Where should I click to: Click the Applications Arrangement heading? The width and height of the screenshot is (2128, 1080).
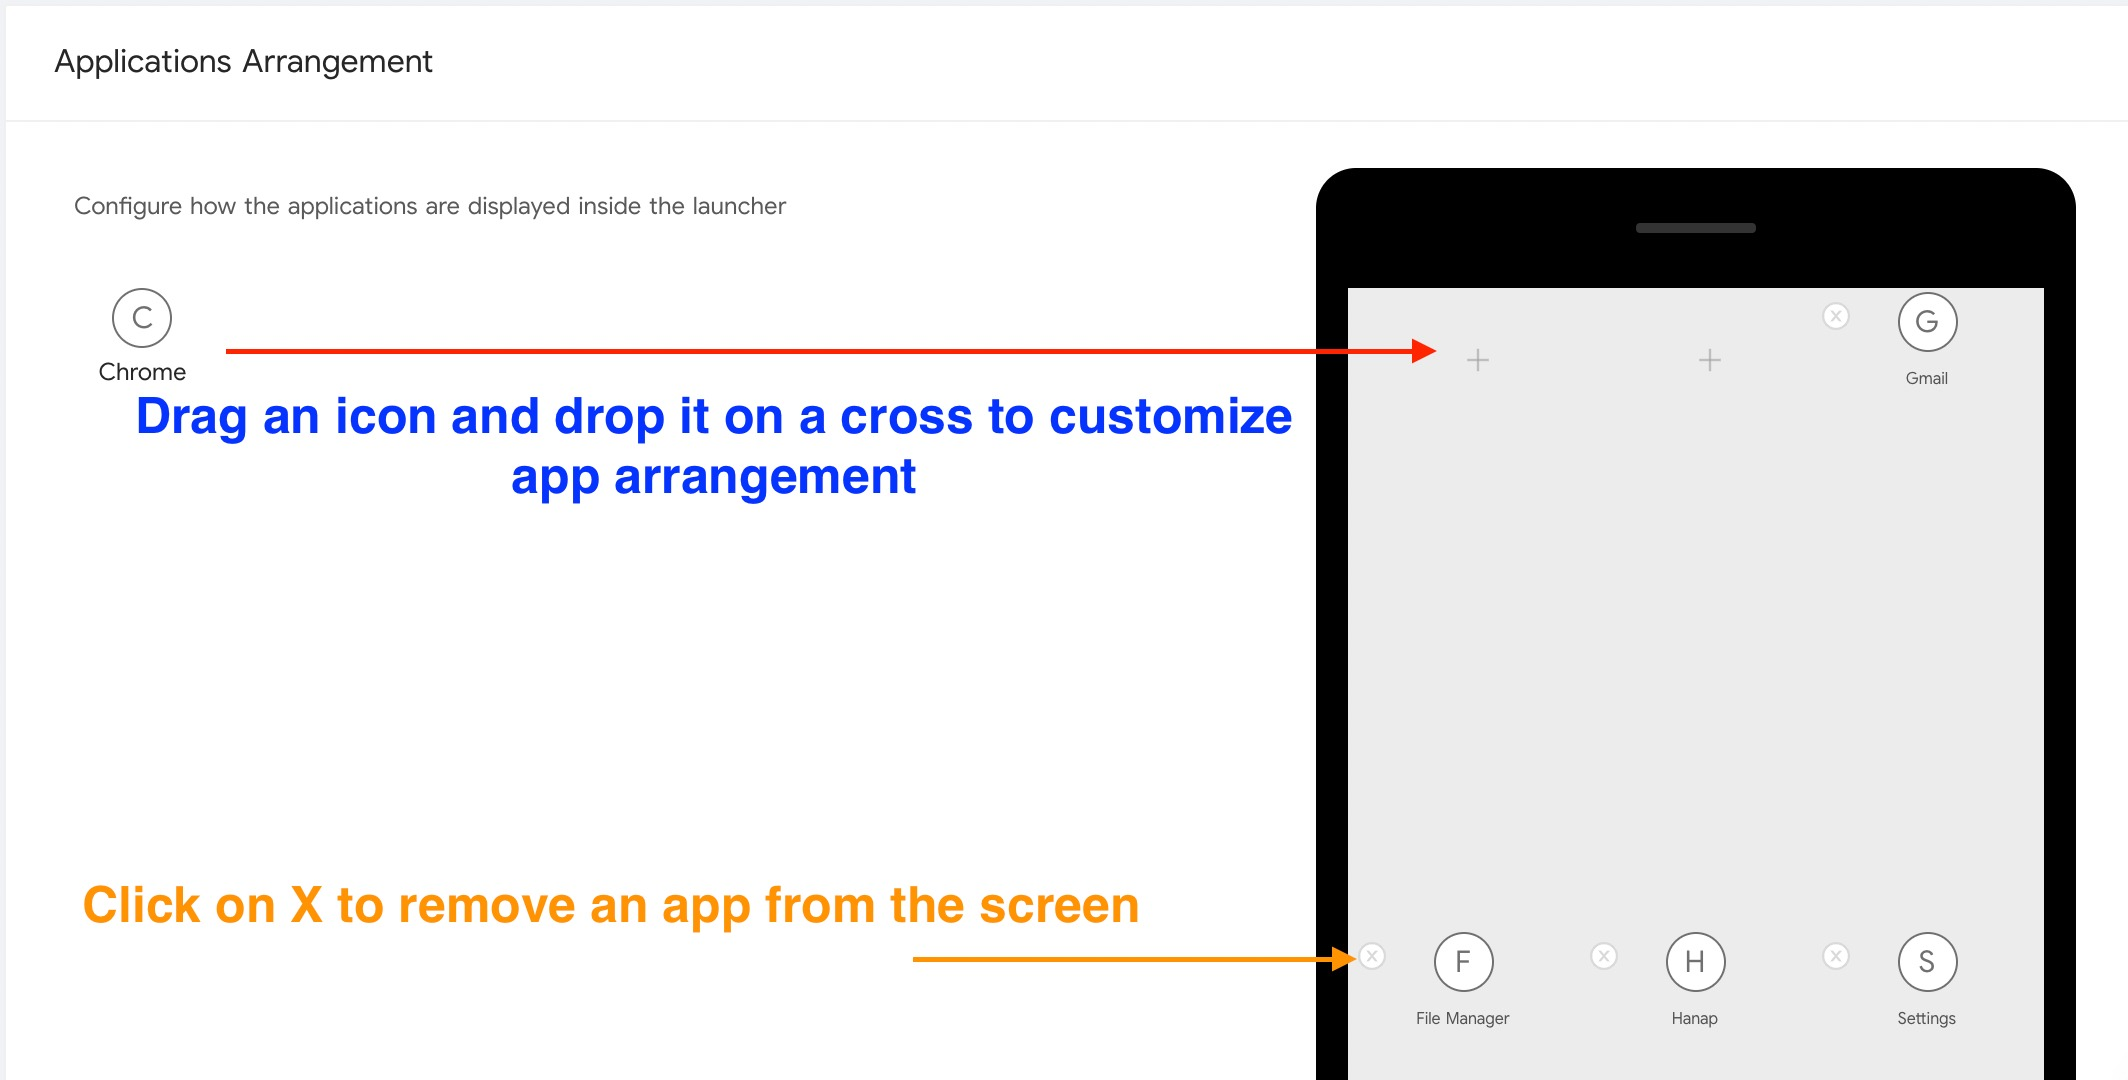pos(243,62)
